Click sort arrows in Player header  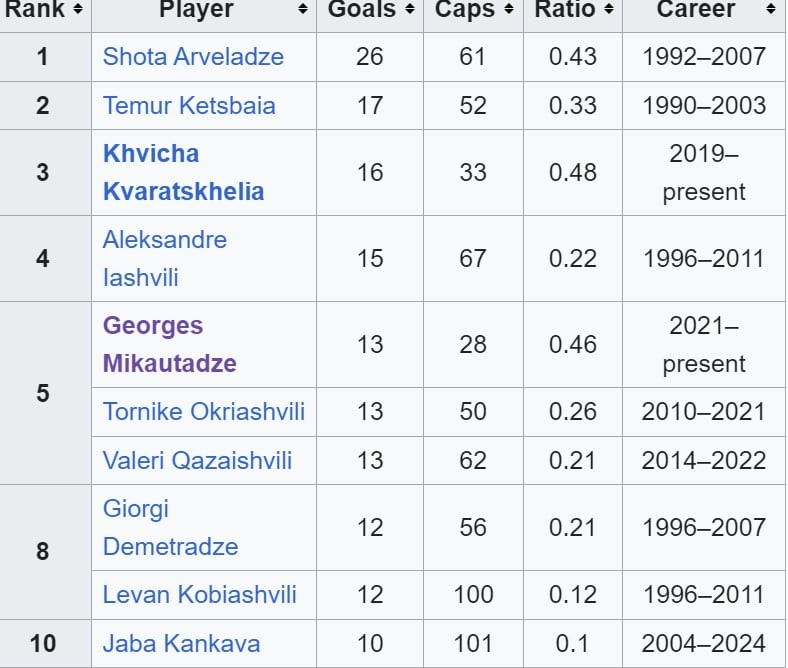point(303,10)
